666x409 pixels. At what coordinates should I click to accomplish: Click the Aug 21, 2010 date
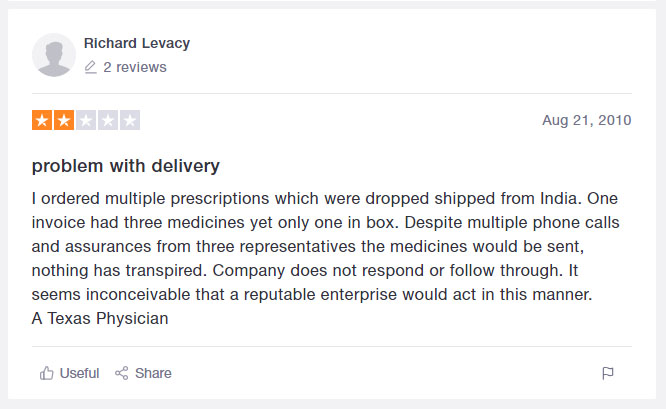587,120
